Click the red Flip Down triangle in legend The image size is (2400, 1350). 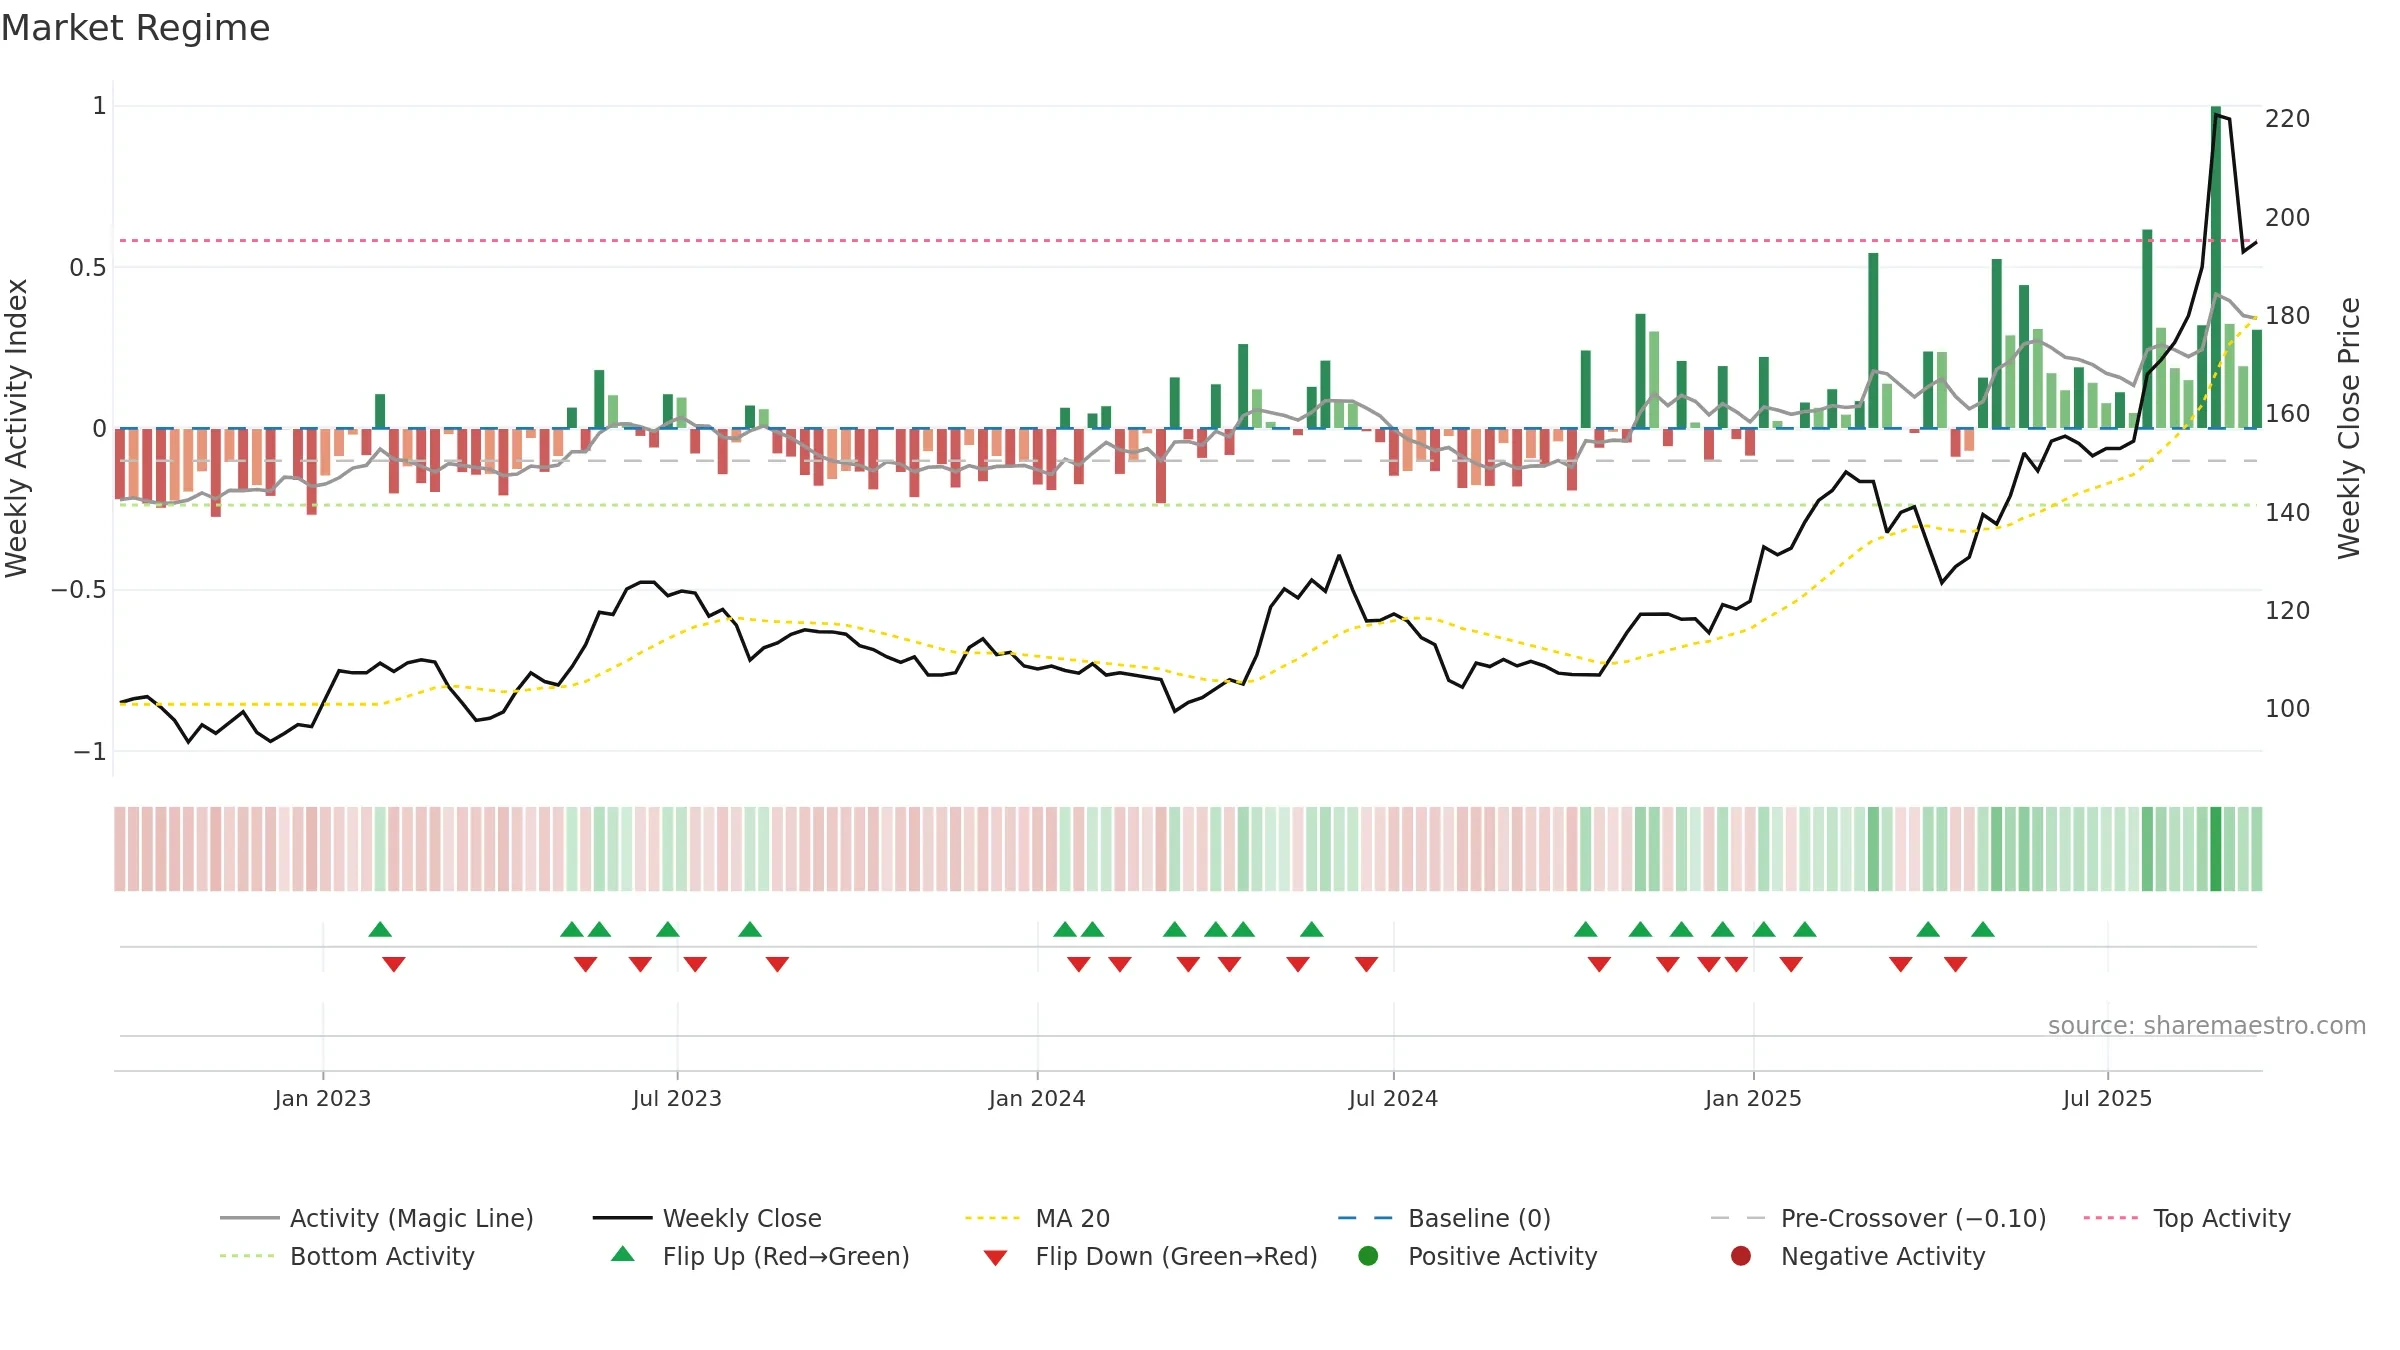click(x=995, y=1258)
